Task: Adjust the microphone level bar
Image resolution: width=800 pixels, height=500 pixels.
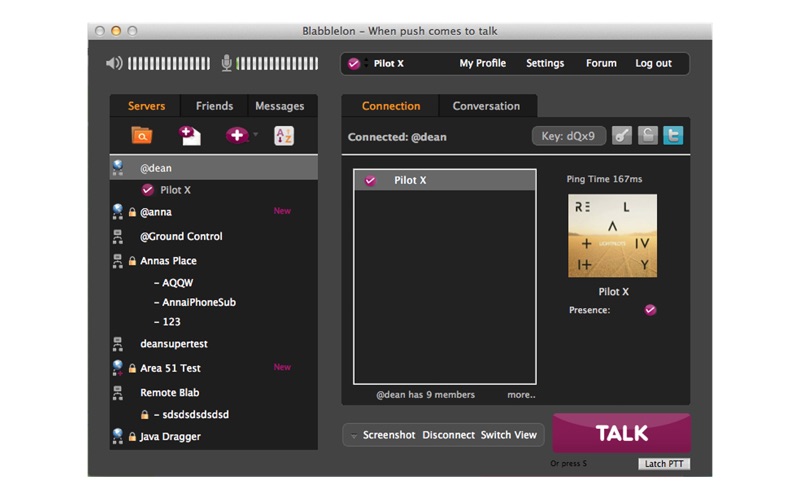Action: coord(277,63)
